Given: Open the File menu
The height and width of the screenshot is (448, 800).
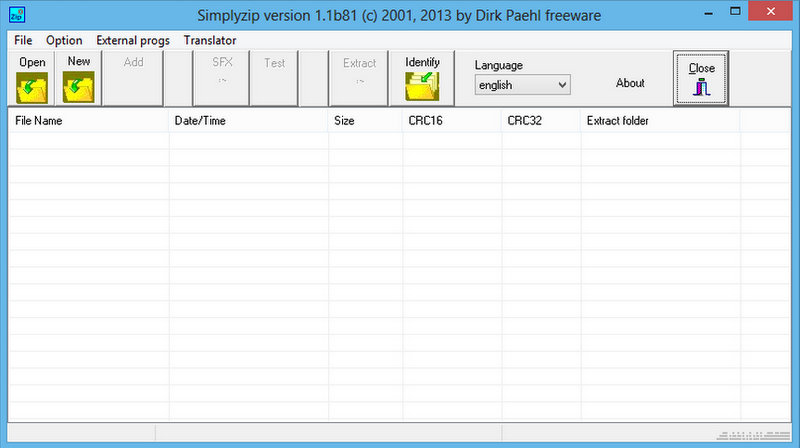Looking at the screenshot, I should [x=23, y=40].
